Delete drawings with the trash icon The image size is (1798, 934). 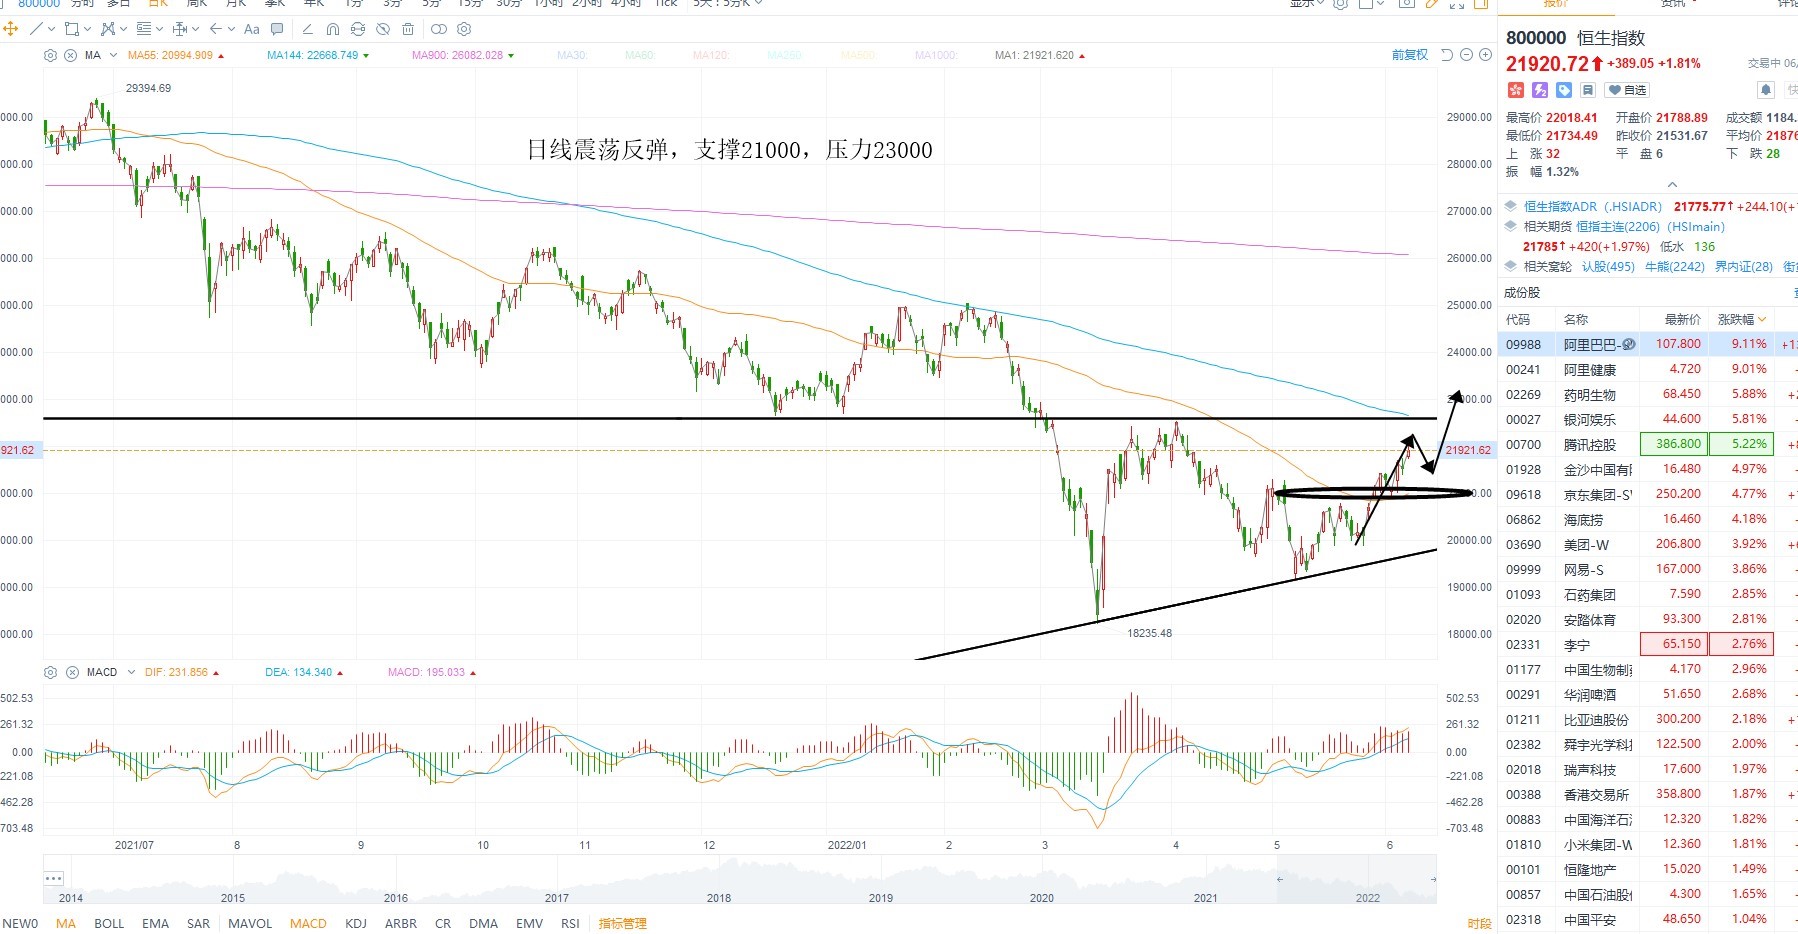408,29
